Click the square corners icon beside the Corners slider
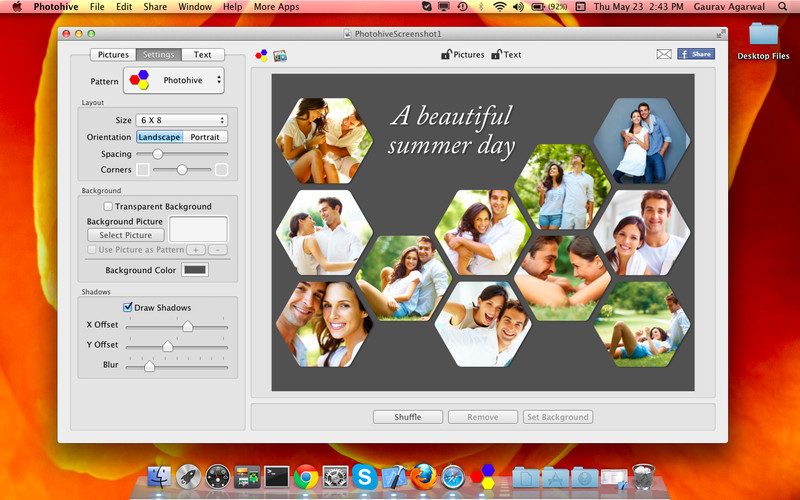800x500 pixels. pos(143,169)
